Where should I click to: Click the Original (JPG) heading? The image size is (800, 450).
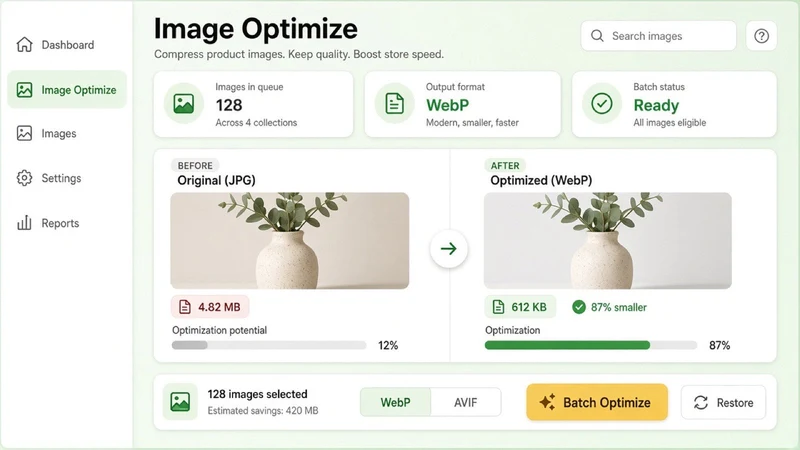point(216,180)
